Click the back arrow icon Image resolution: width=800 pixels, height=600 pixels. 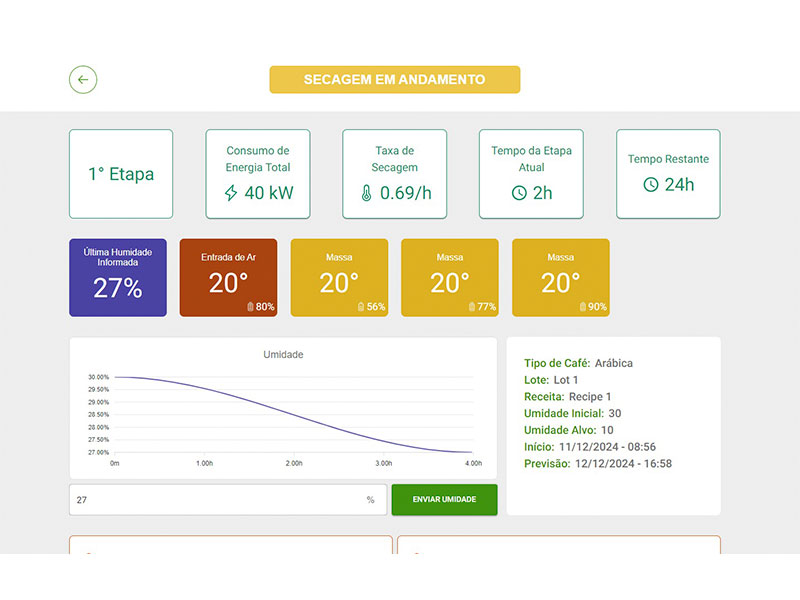pyautogui.click(x=83, y=80)
